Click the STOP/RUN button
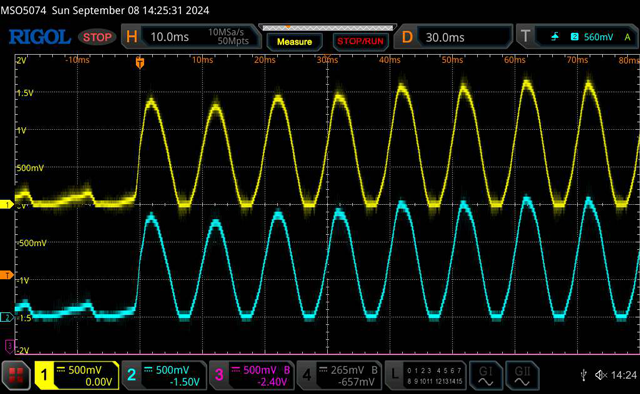640x394 pixels. pos(360,42)
